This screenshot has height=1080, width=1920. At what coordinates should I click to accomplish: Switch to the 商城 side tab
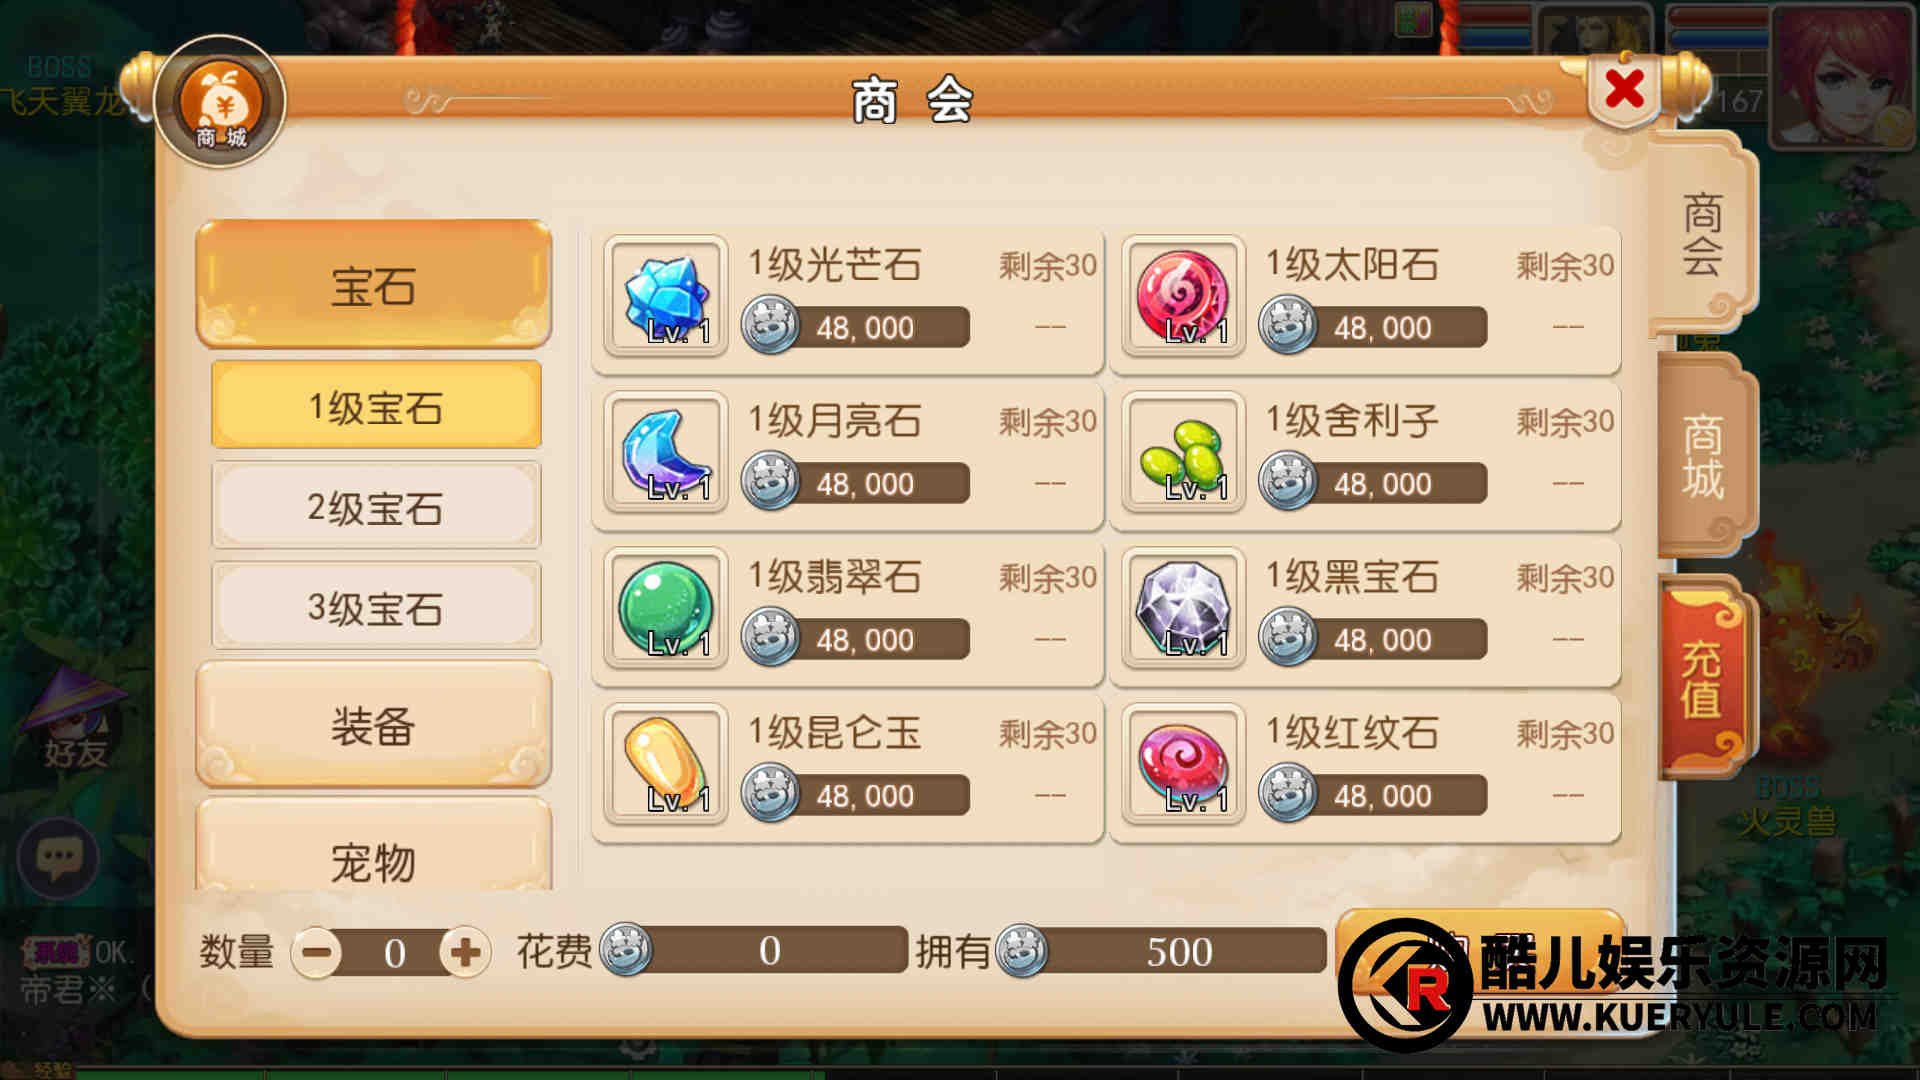pos(1703,457)
